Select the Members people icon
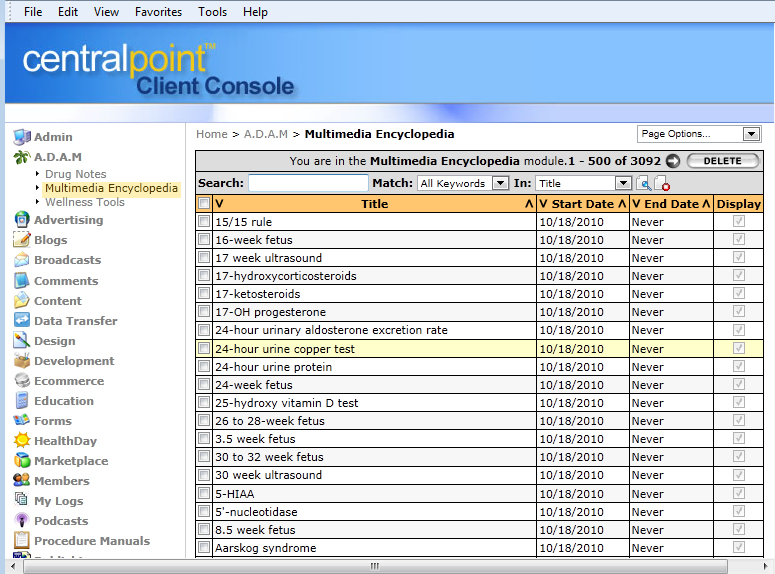This screenshot has width=775, height=574. coord(22,480)
